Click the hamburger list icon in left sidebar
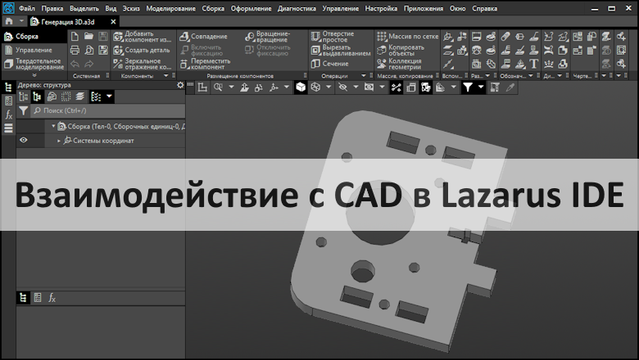The width and height of the screenshot is (639, 360). tap(9, 128)
